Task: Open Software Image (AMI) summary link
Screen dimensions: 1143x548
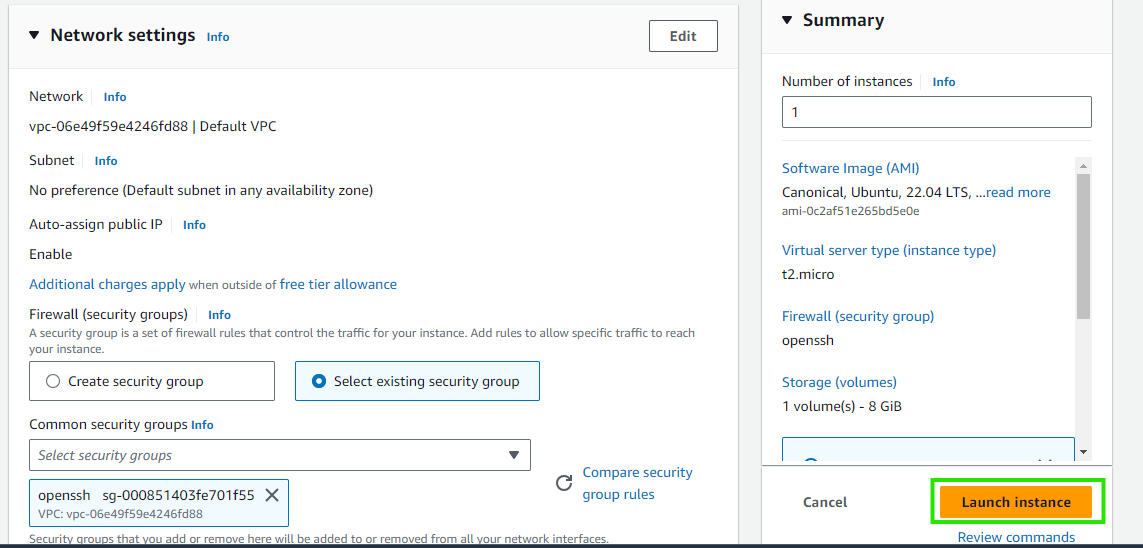Action: point(851,168)
